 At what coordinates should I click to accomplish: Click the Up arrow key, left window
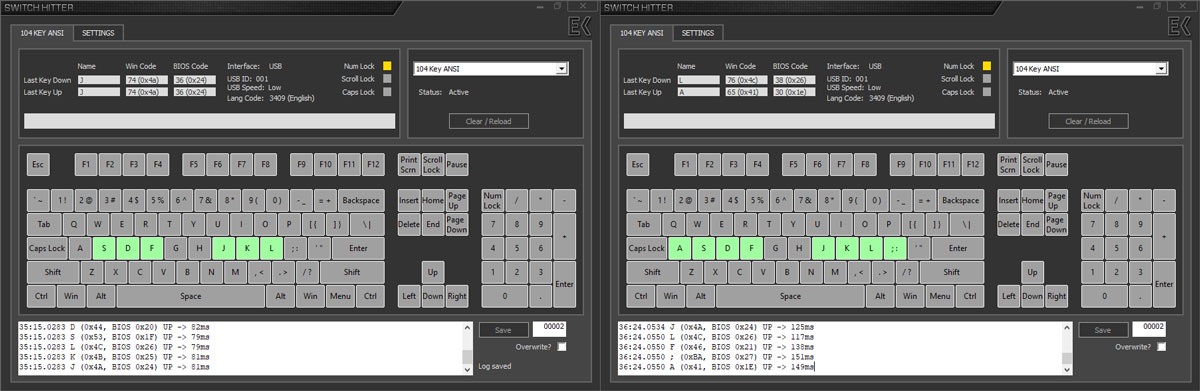coord(432,271)
